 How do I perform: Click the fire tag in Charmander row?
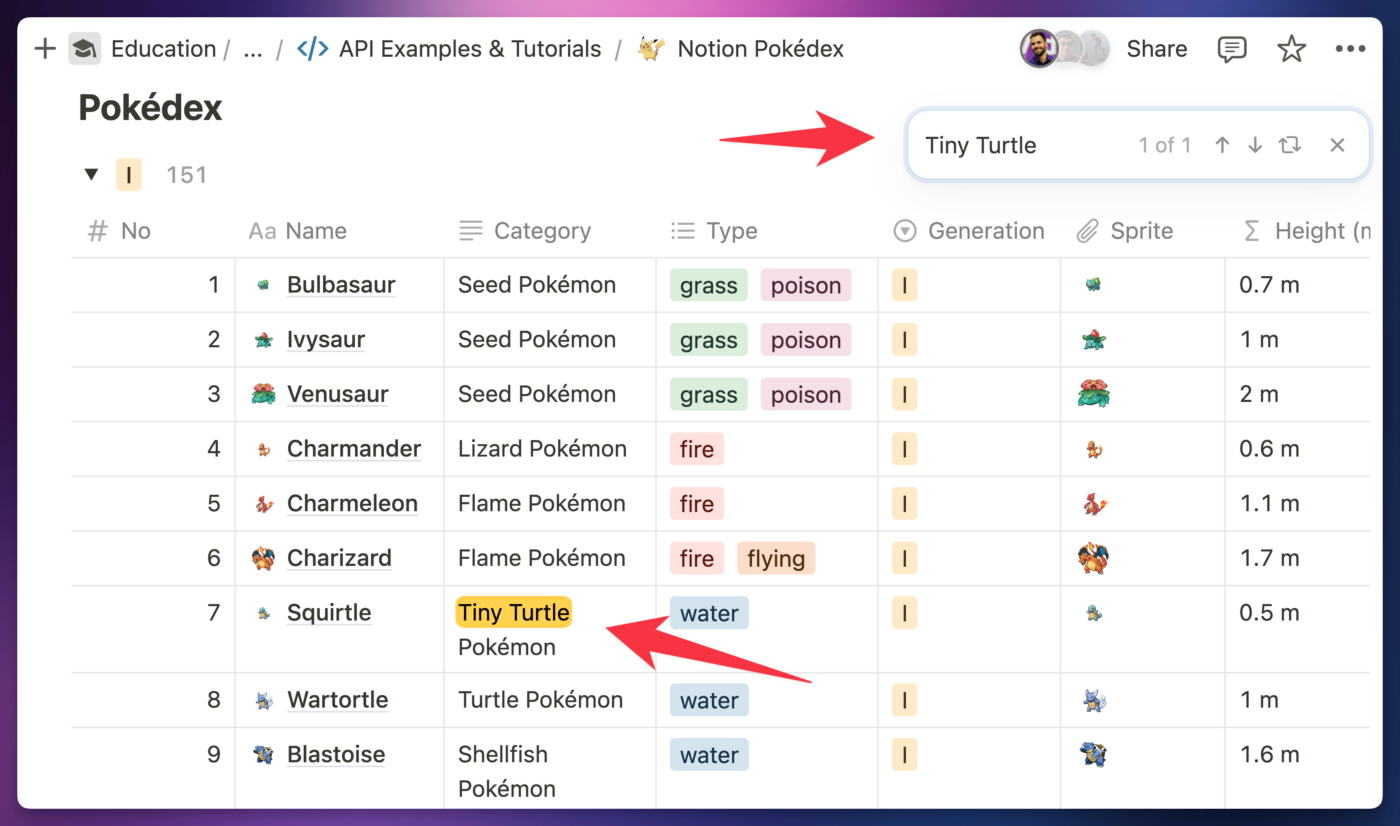697,449
